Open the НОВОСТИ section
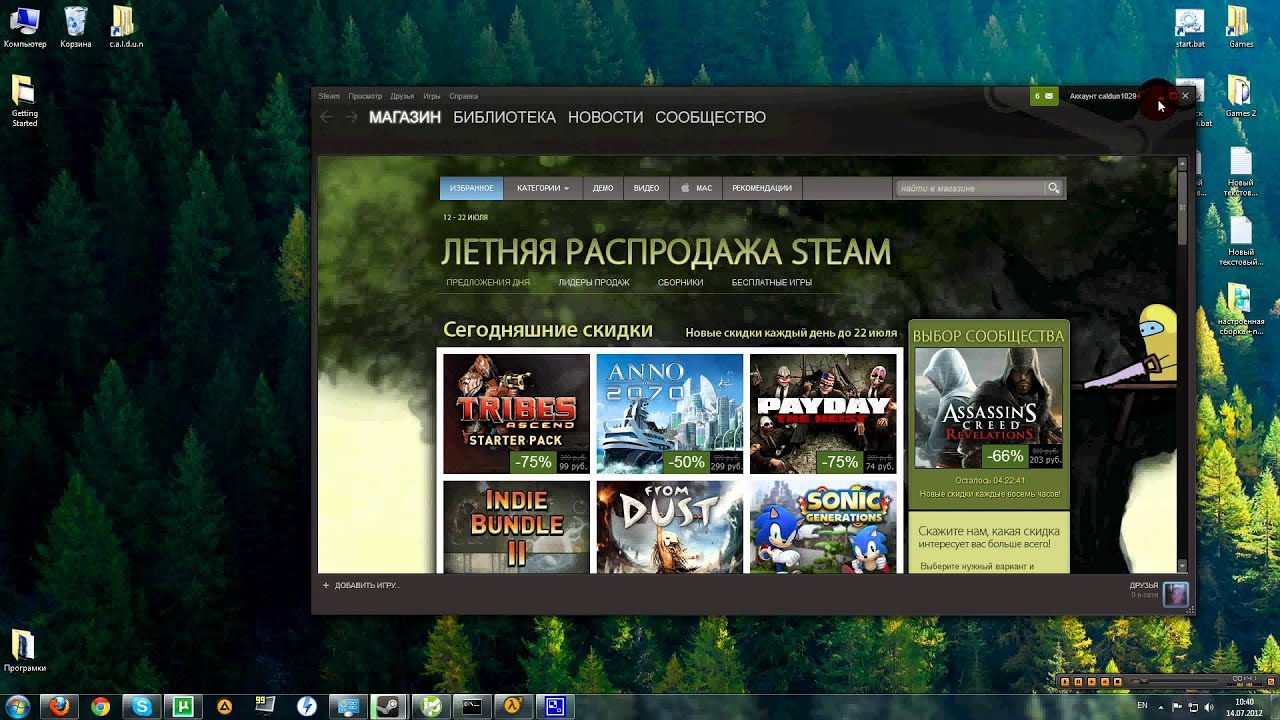 [605, 117]
